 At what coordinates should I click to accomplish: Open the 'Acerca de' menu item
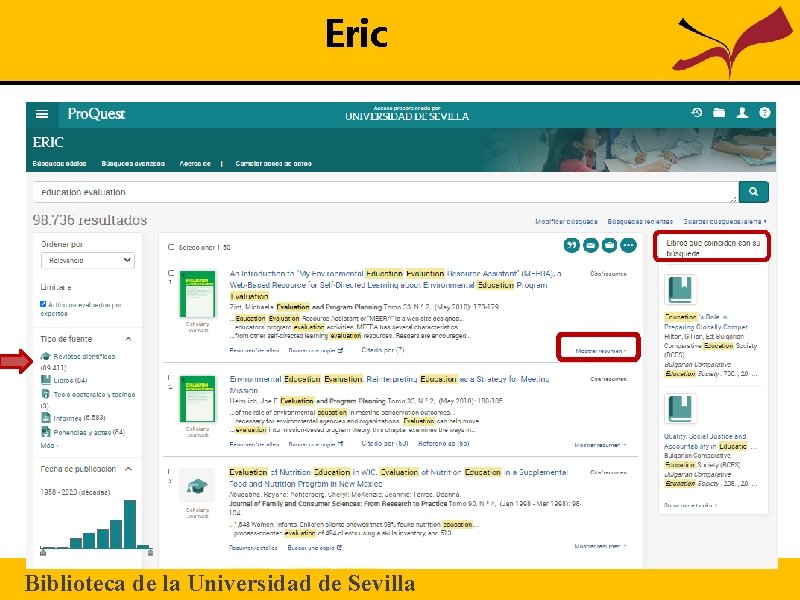click(195, 164)
